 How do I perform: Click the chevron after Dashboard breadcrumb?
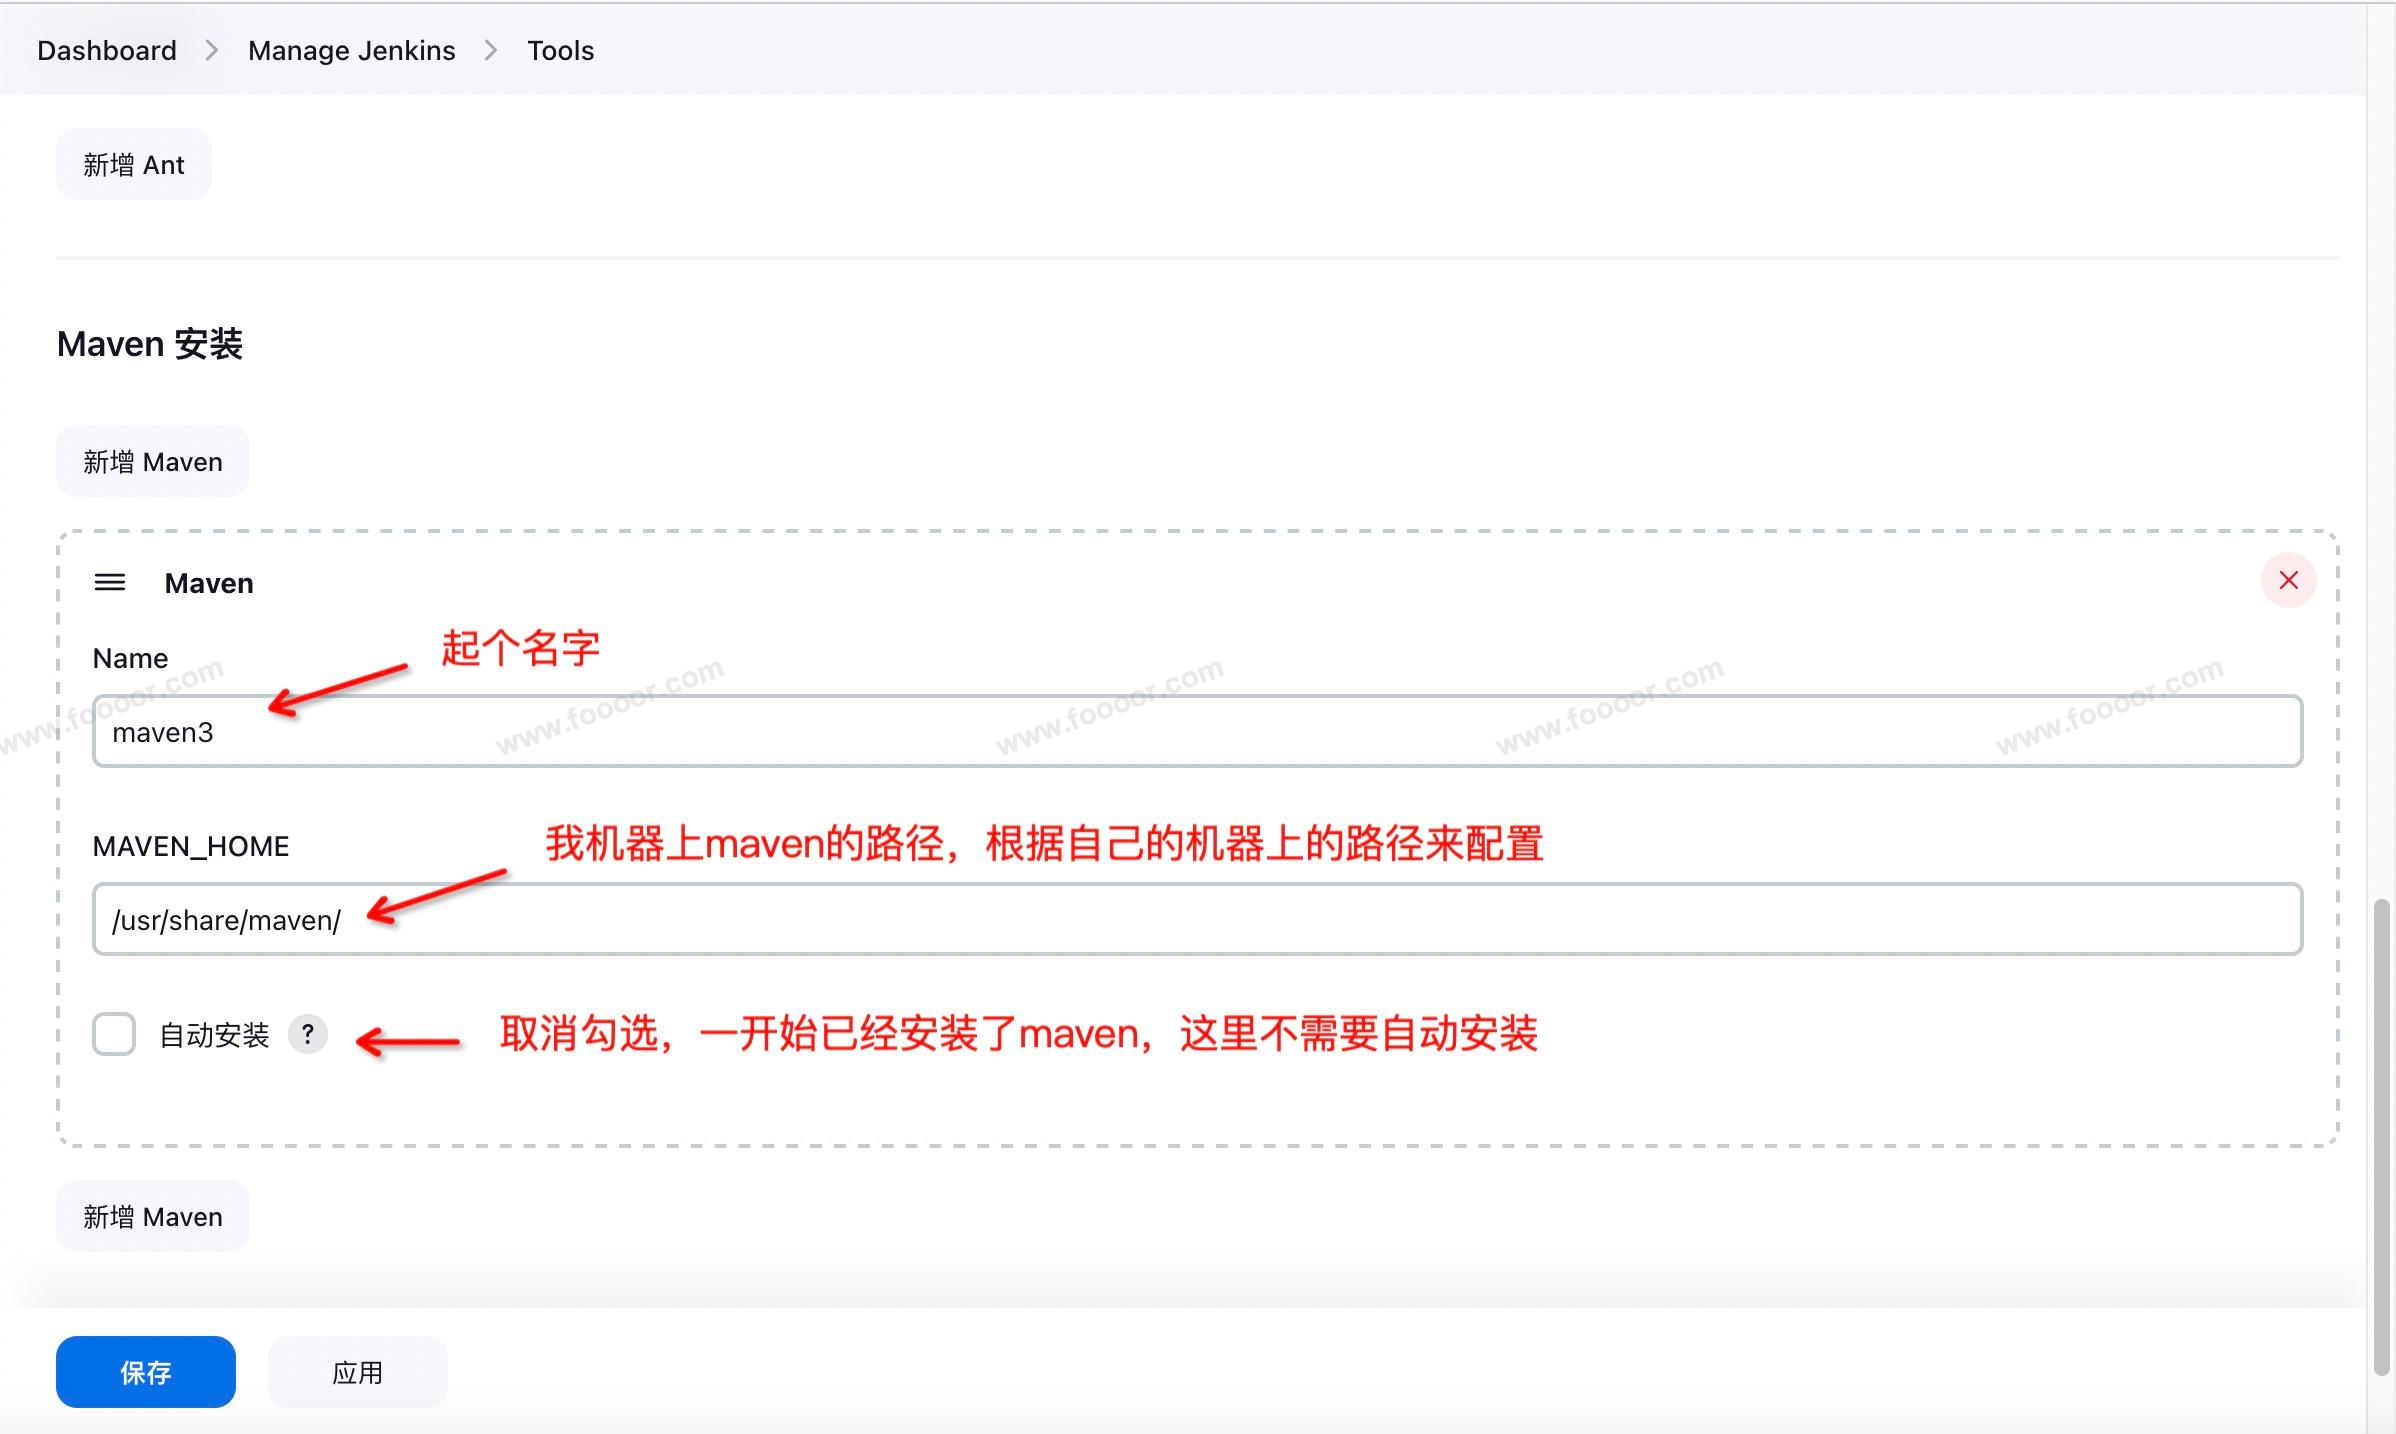(x=212, y=50)
